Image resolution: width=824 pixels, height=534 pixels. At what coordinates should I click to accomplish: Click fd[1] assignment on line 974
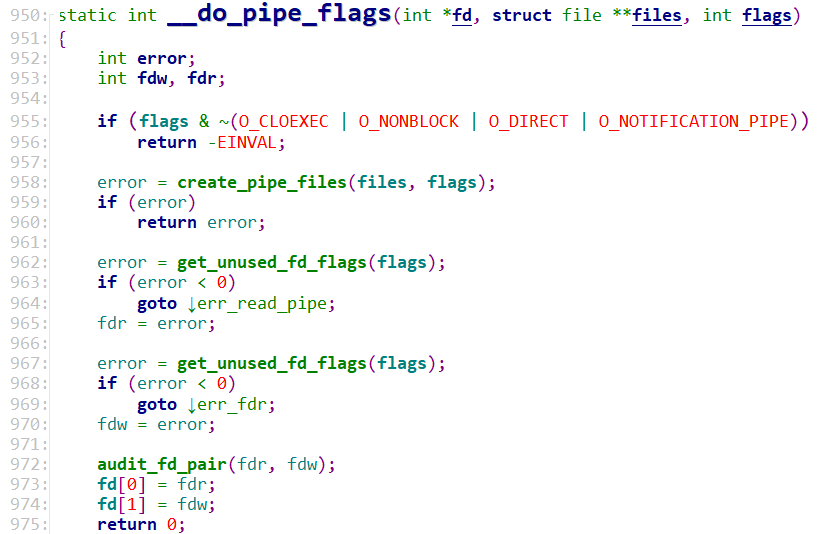[x=156, y=504]
